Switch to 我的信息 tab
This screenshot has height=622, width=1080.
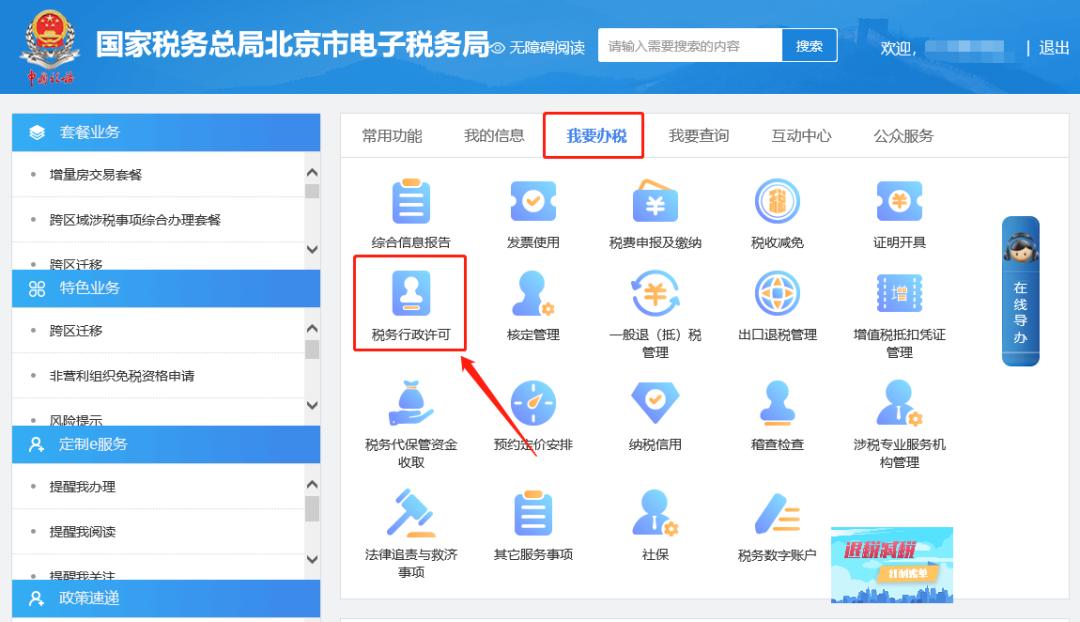click(494, 136)
